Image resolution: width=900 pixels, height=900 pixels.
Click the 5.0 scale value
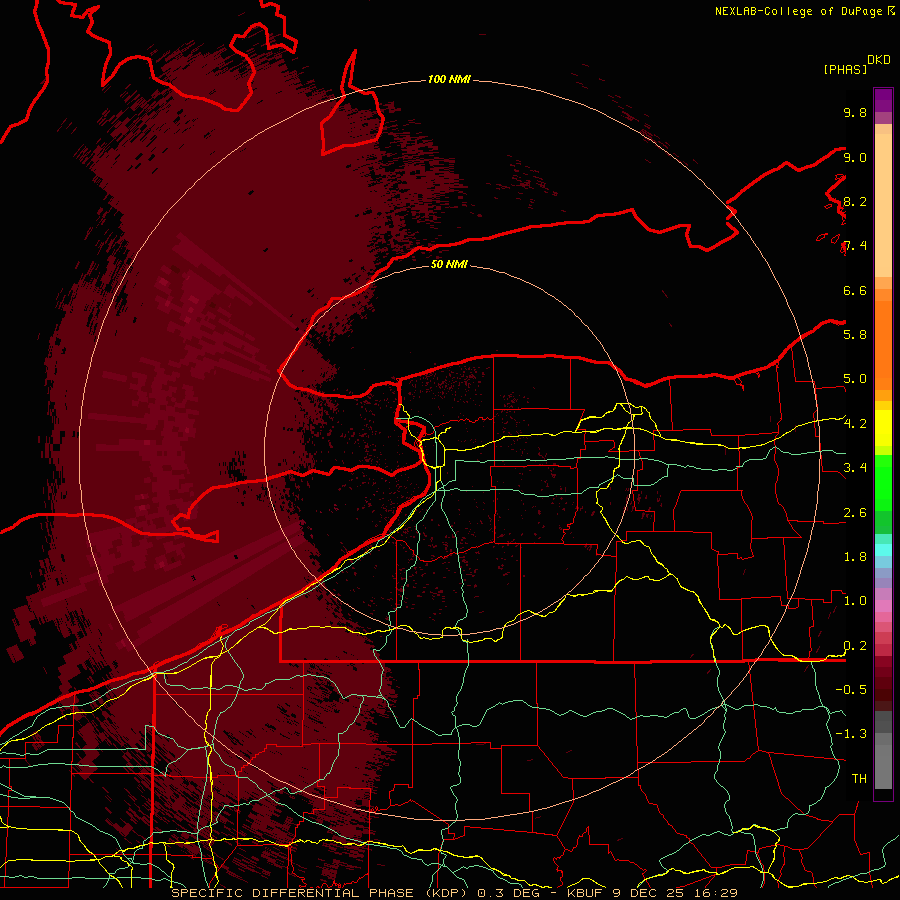tap(855, 379)
